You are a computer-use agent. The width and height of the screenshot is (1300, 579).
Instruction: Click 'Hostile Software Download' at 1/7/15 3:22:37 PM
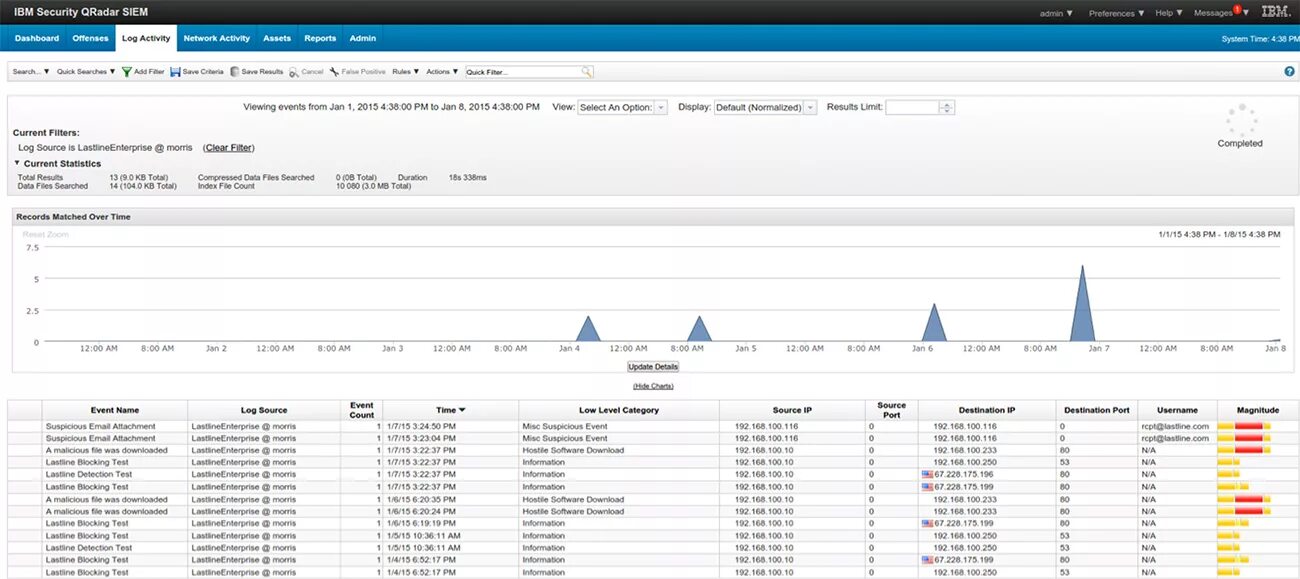(573, 450)
